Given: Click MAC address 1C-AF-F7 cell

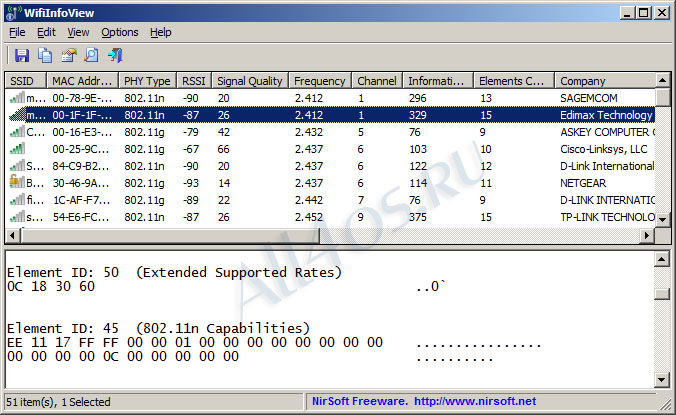Looking at the screenshot, I should (81, 200).
